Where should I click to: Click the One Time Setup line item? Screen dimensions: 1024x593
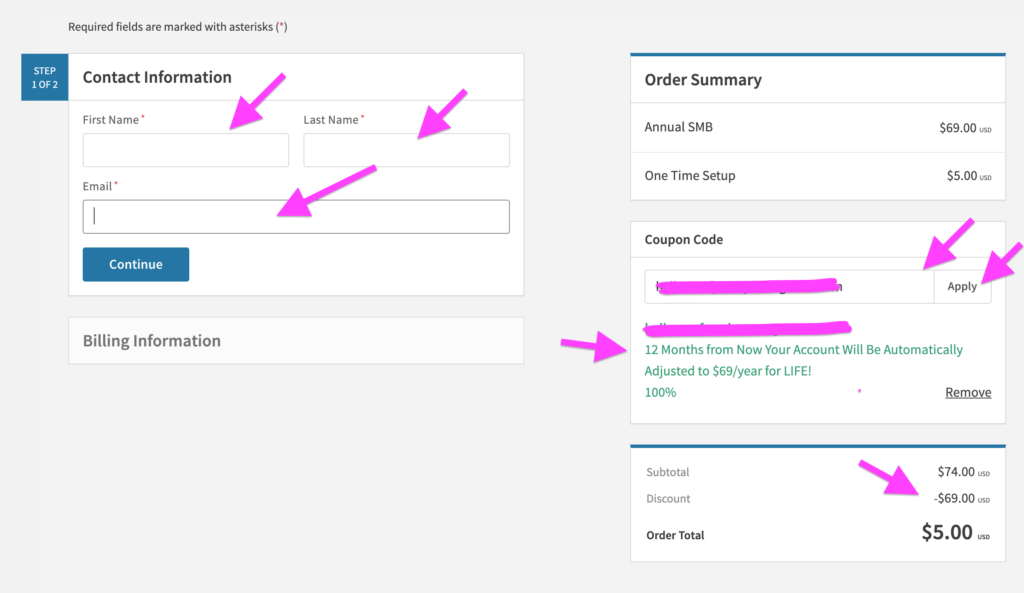818,176
